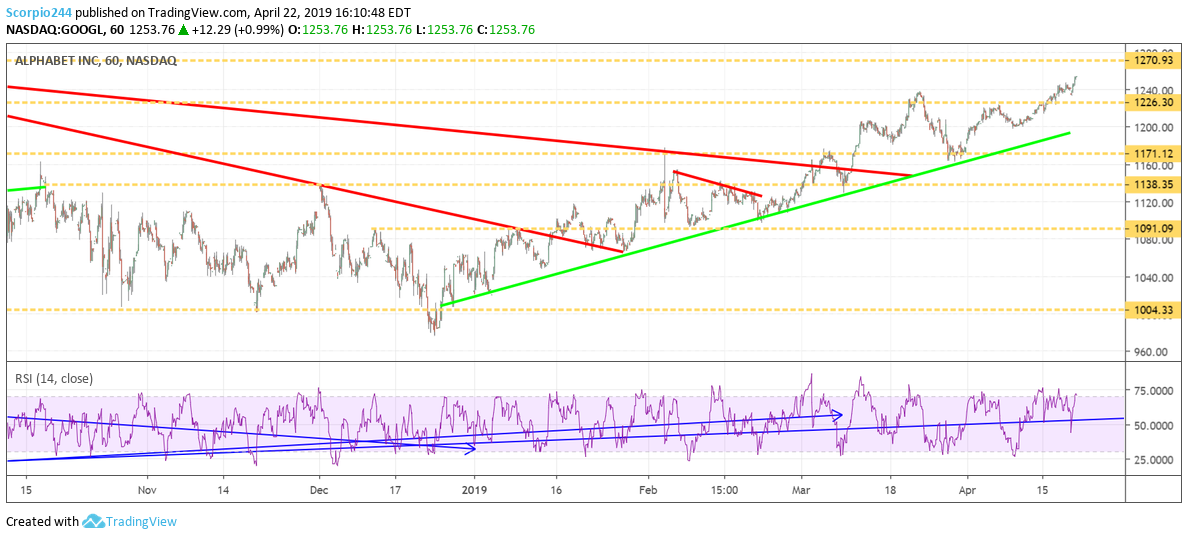
Task: Click the Scorpio244 author name
Action: pyautogui.click(x=38, y=11)
